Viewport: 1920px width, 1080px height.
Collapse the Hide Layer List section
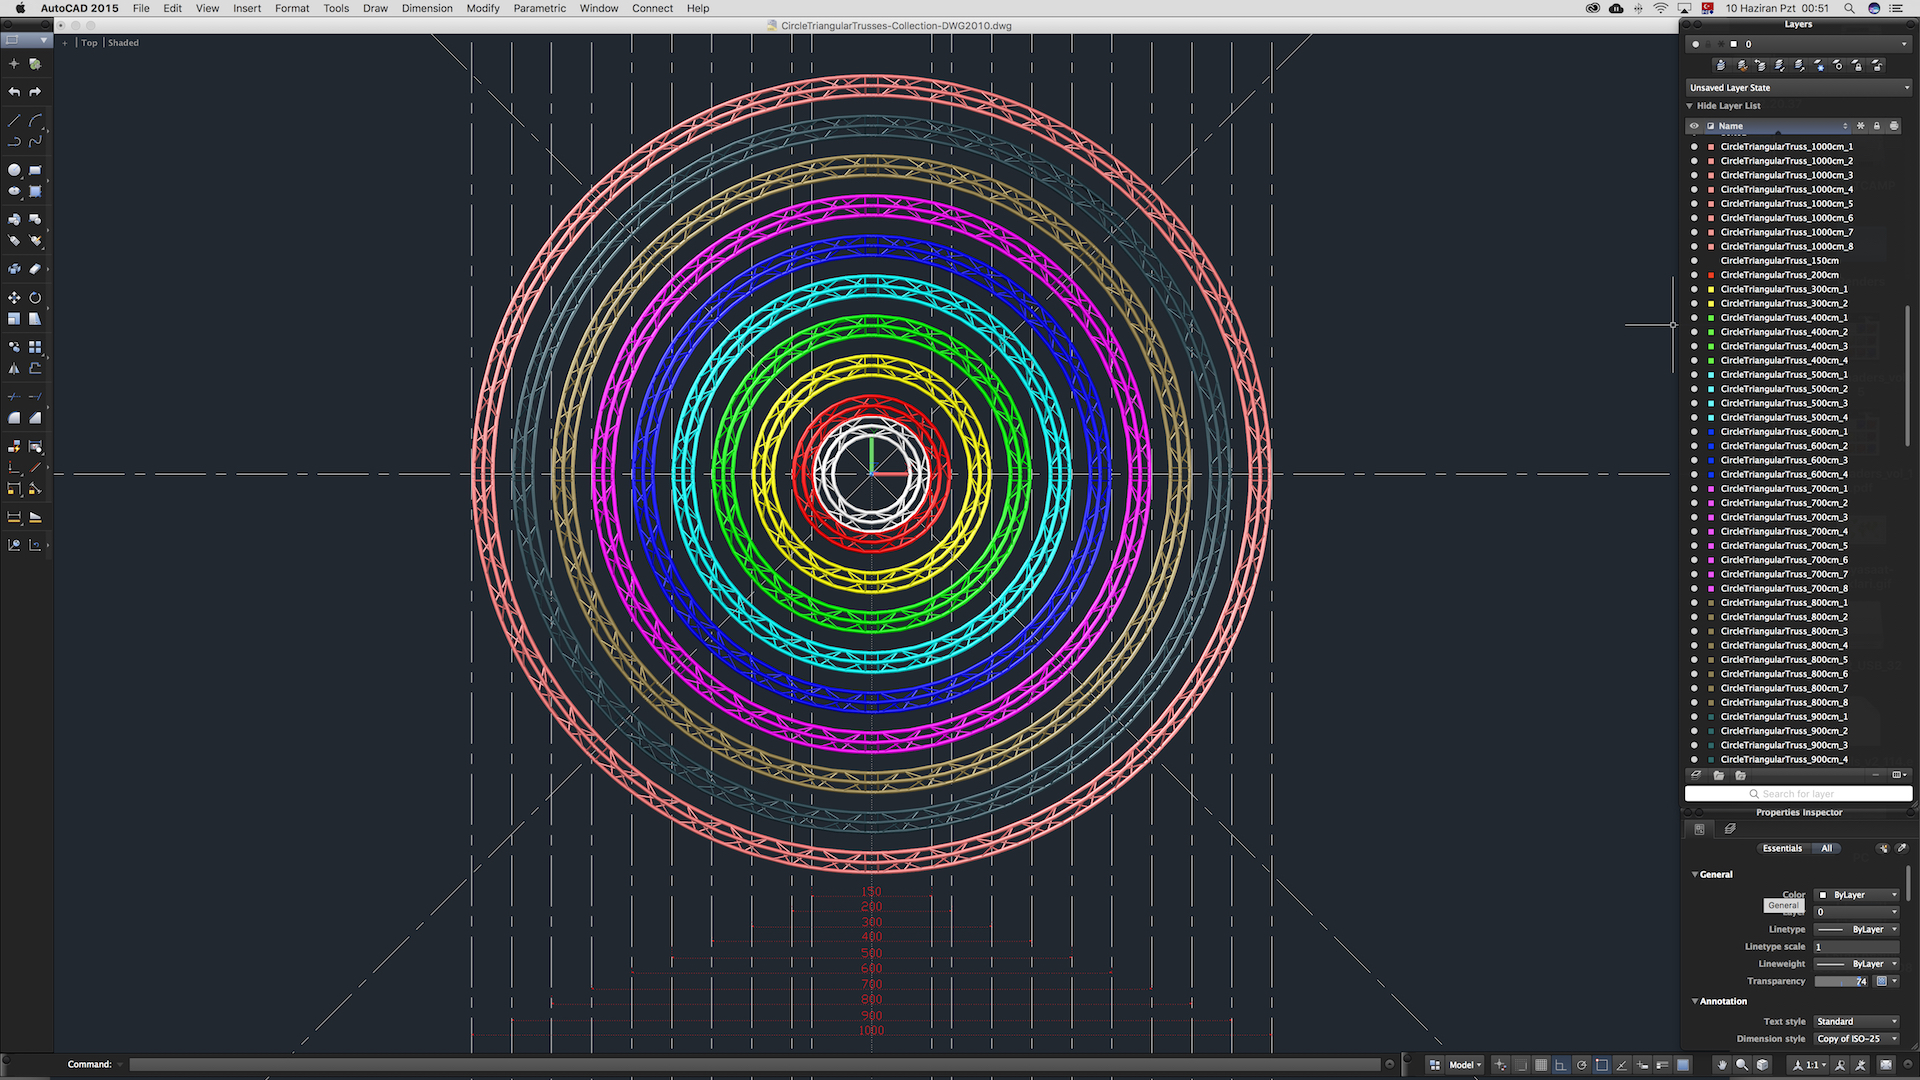tap(1691, 106)
